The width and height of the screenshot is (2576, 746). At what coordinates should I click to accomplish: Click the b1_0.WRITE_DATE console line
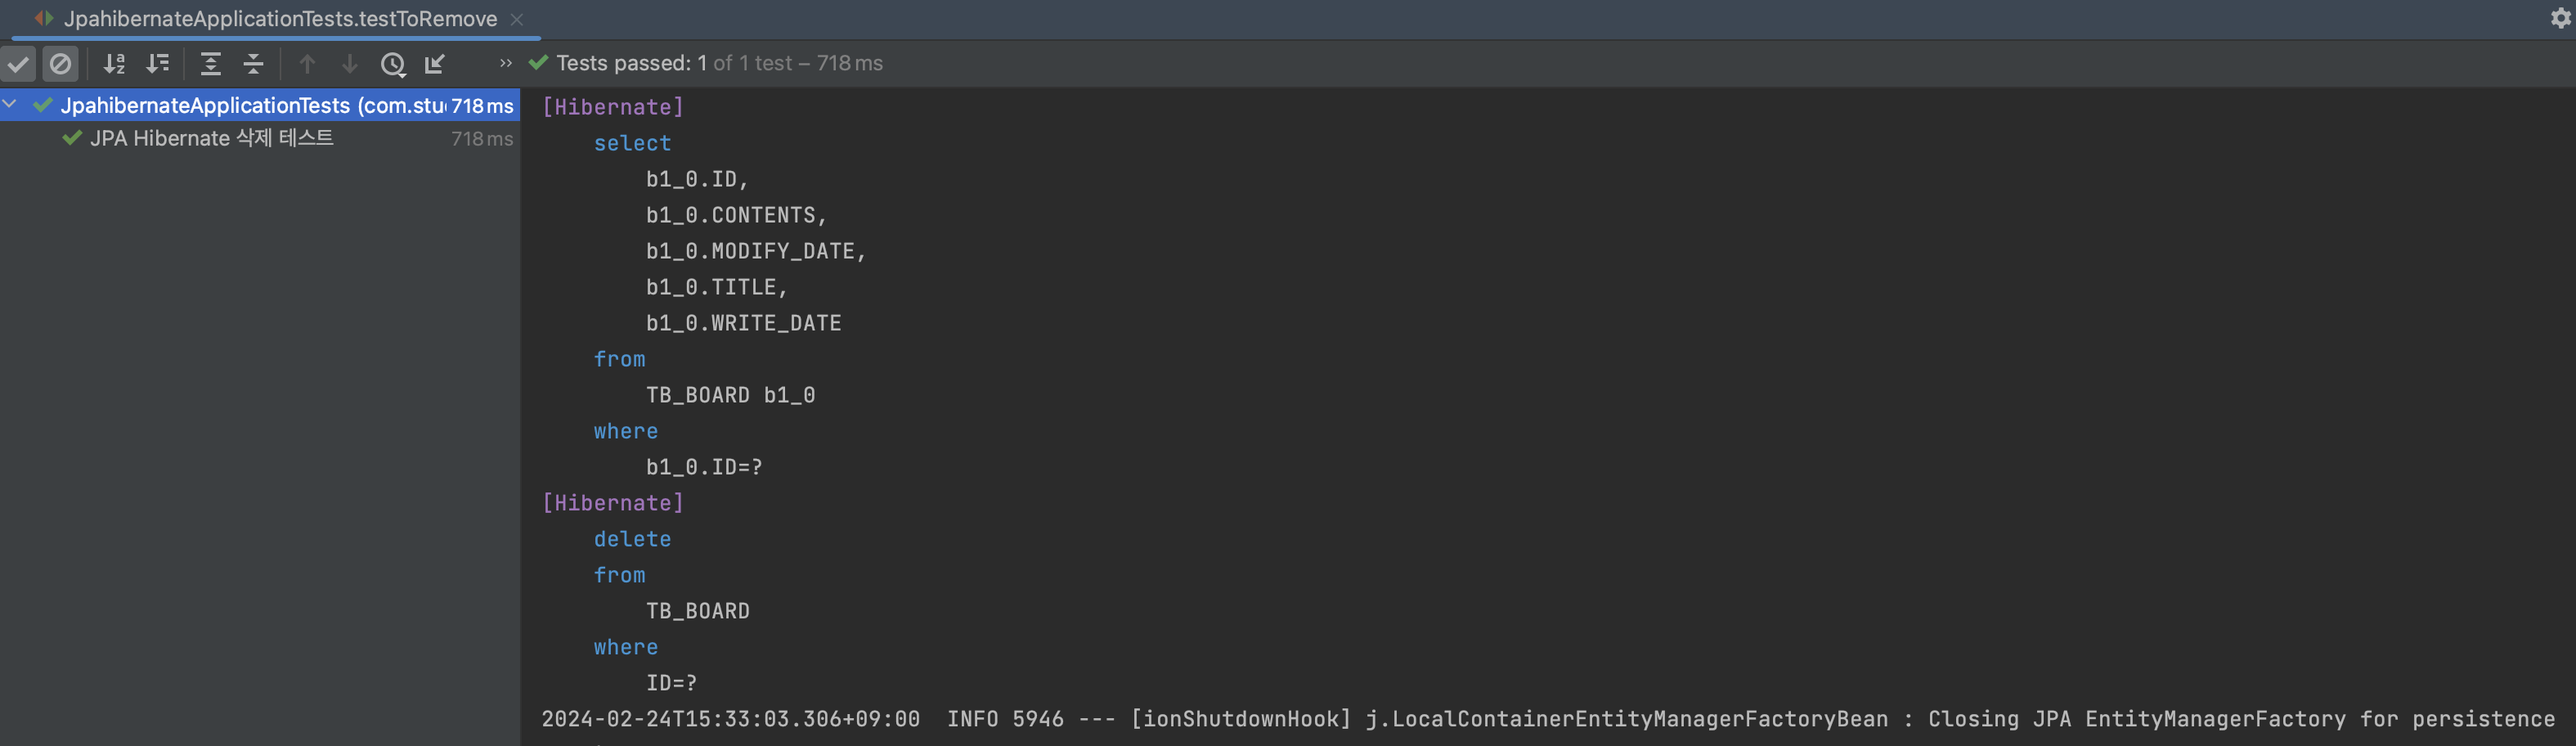[x=744, y=323]
